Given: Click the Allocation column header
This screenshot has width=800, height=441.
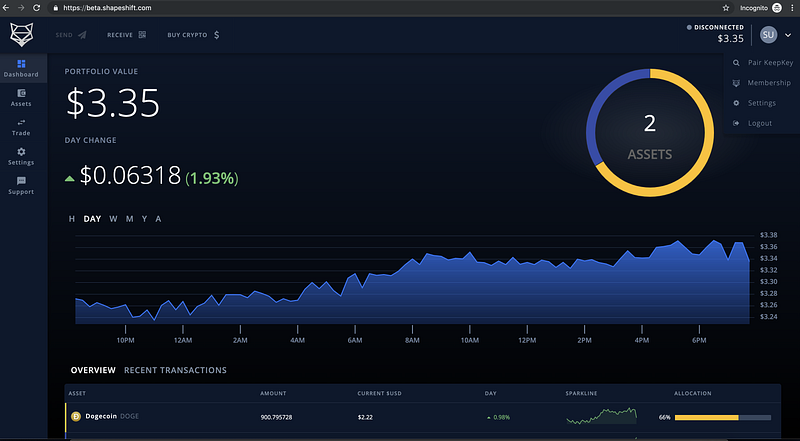Looking at the screenshot, I should tap(692, 394).
